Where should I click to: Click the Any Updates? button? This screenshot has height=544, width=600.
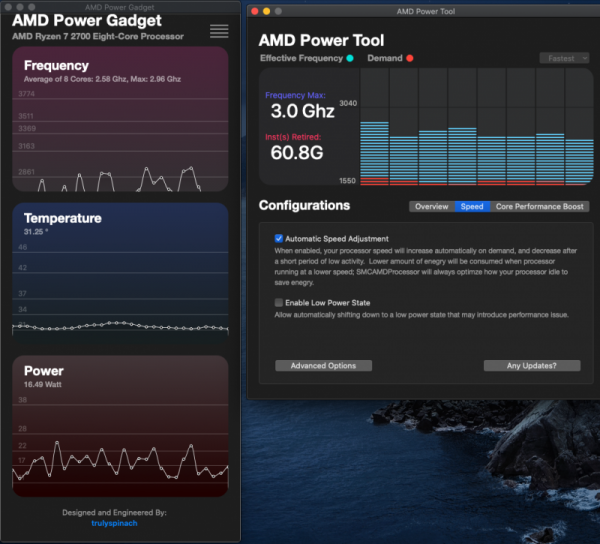(x=532, y=366)
